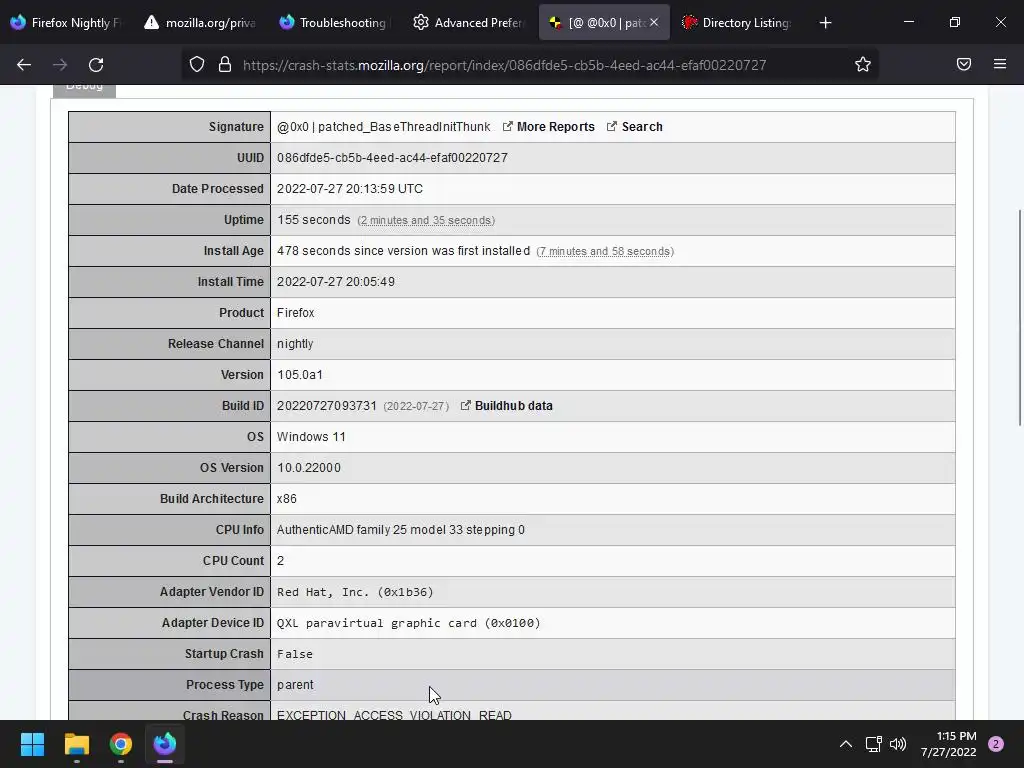This screenshot has height=768, width=1024.
Task: Click Startup Crash 'False' value
Action: (295, 654)
